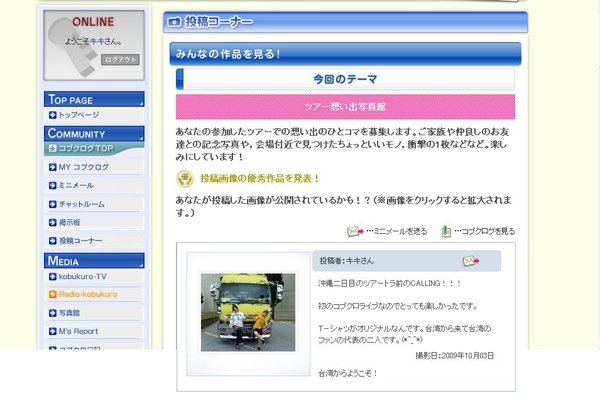Viewport: 600px width, 403px height.
Task: Click the arrow icon beside M's Report
Action: tap(53, 331)
